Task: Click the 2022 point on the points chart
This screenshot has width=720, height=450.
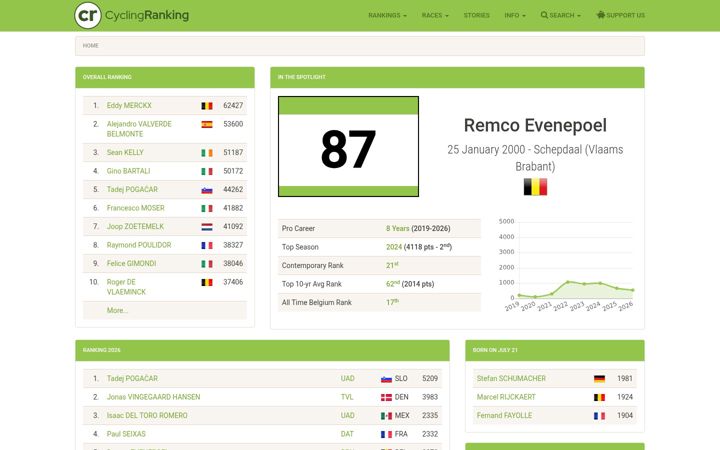Action: [x=568, y=282]
